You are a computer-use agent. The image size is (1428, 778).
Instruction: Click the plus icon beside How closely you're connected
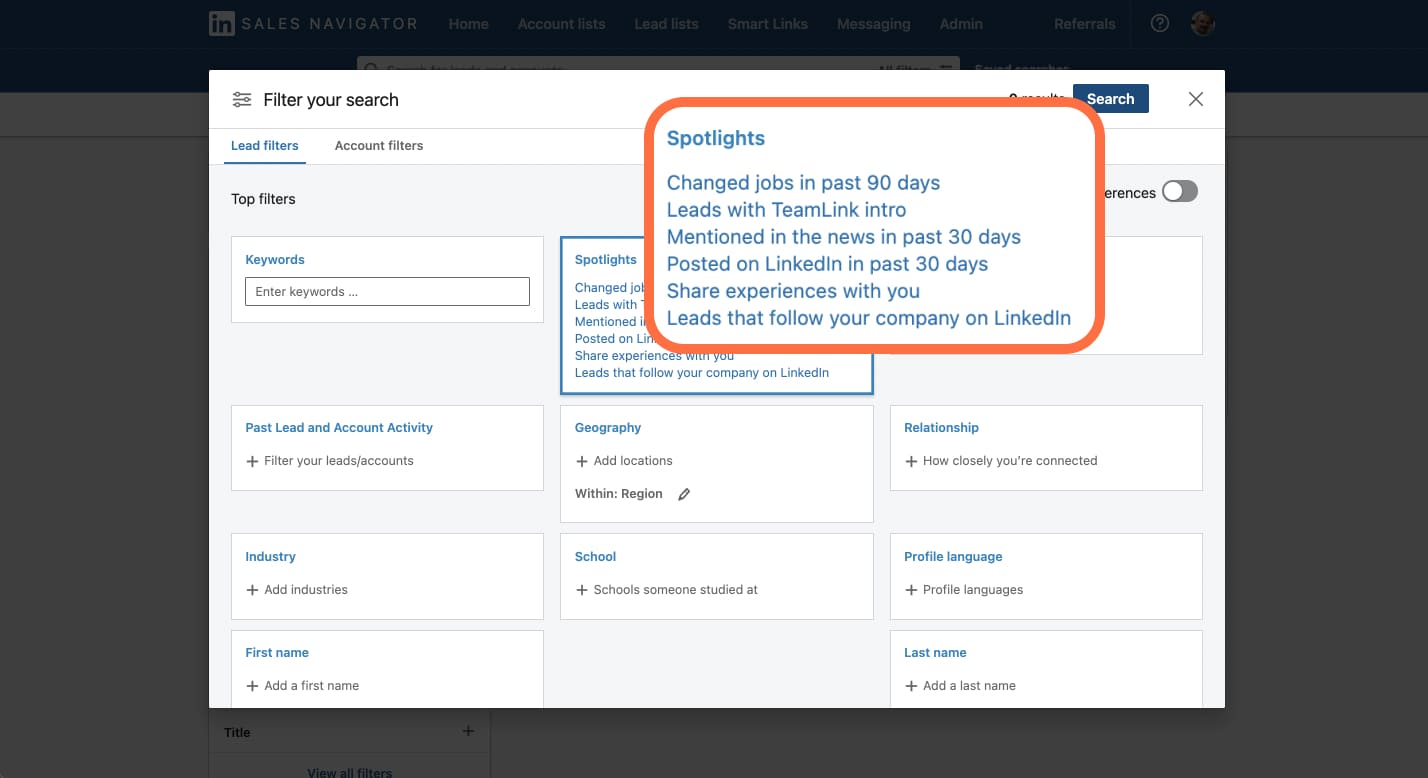pos(911,461)
